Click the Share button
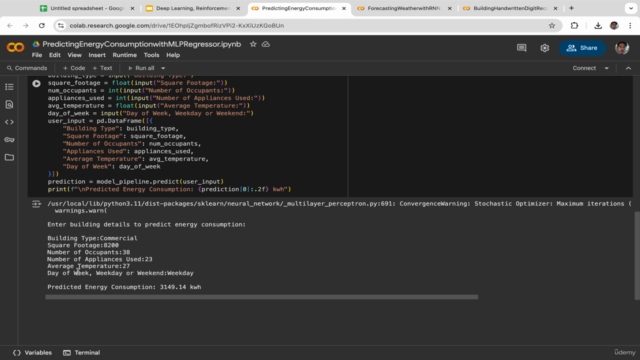This screenshot has width=640, height=360. pyautogui.click(x=582, y=48)
